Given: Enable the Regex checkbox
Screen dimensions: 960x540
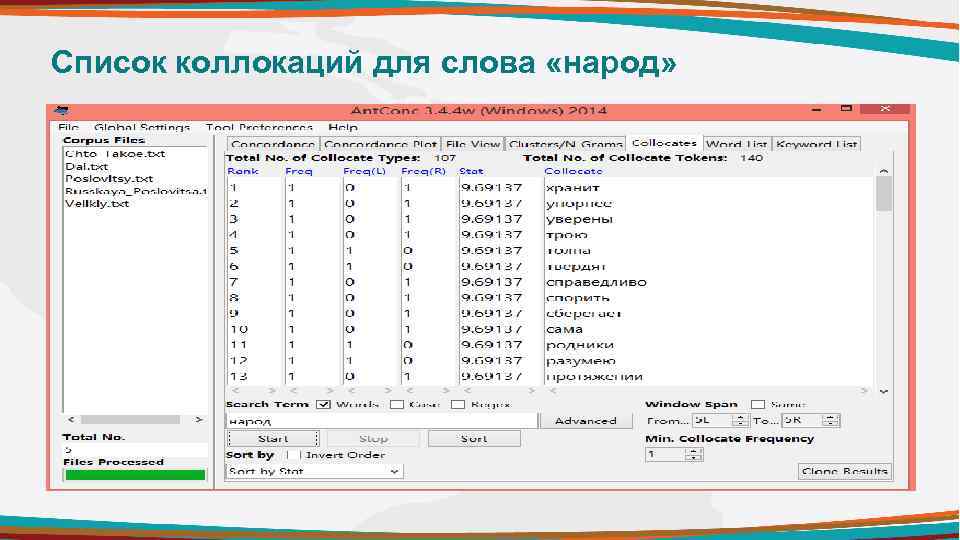Looking at the screenshot, I should (458, 405).
